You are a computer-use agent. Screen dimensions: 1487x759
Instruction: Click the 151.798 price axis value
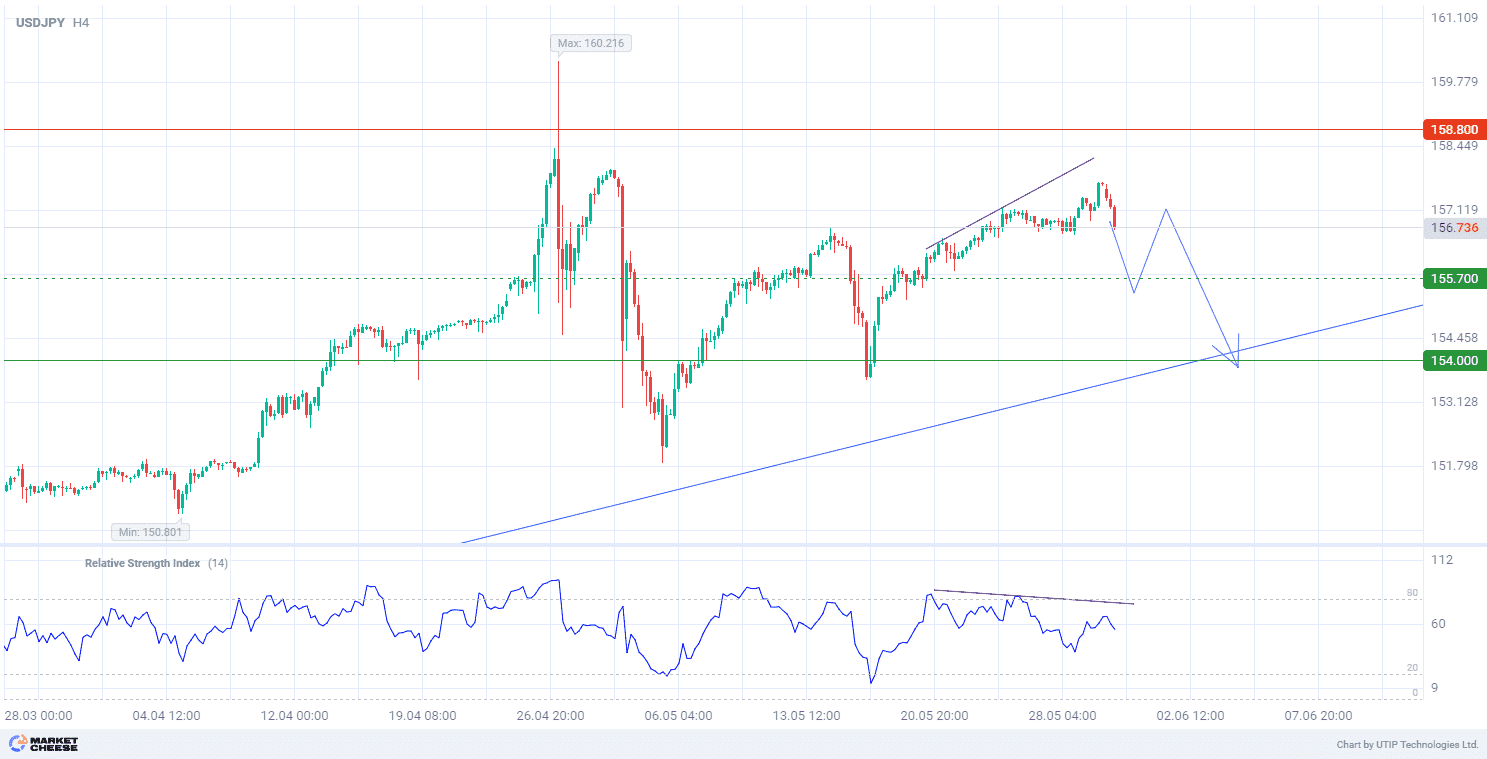[1455, 466]
